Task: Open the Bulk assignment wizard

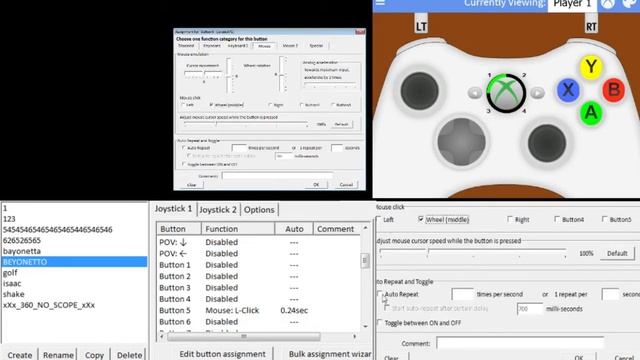Action: tap(330, 353)
